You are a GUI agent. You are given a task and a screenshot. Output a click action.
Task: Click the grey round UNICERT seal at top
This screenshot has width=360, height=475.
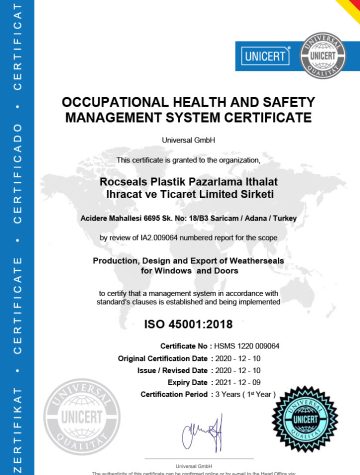322,56
